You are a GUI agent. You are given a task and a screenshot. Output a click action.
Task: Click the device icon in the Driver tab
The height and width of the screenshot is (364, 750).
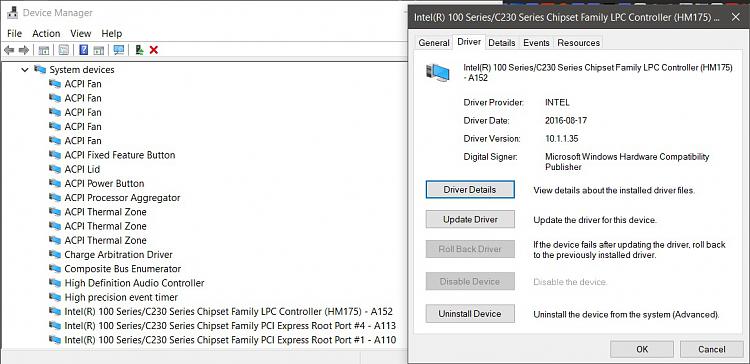(437, 73)
